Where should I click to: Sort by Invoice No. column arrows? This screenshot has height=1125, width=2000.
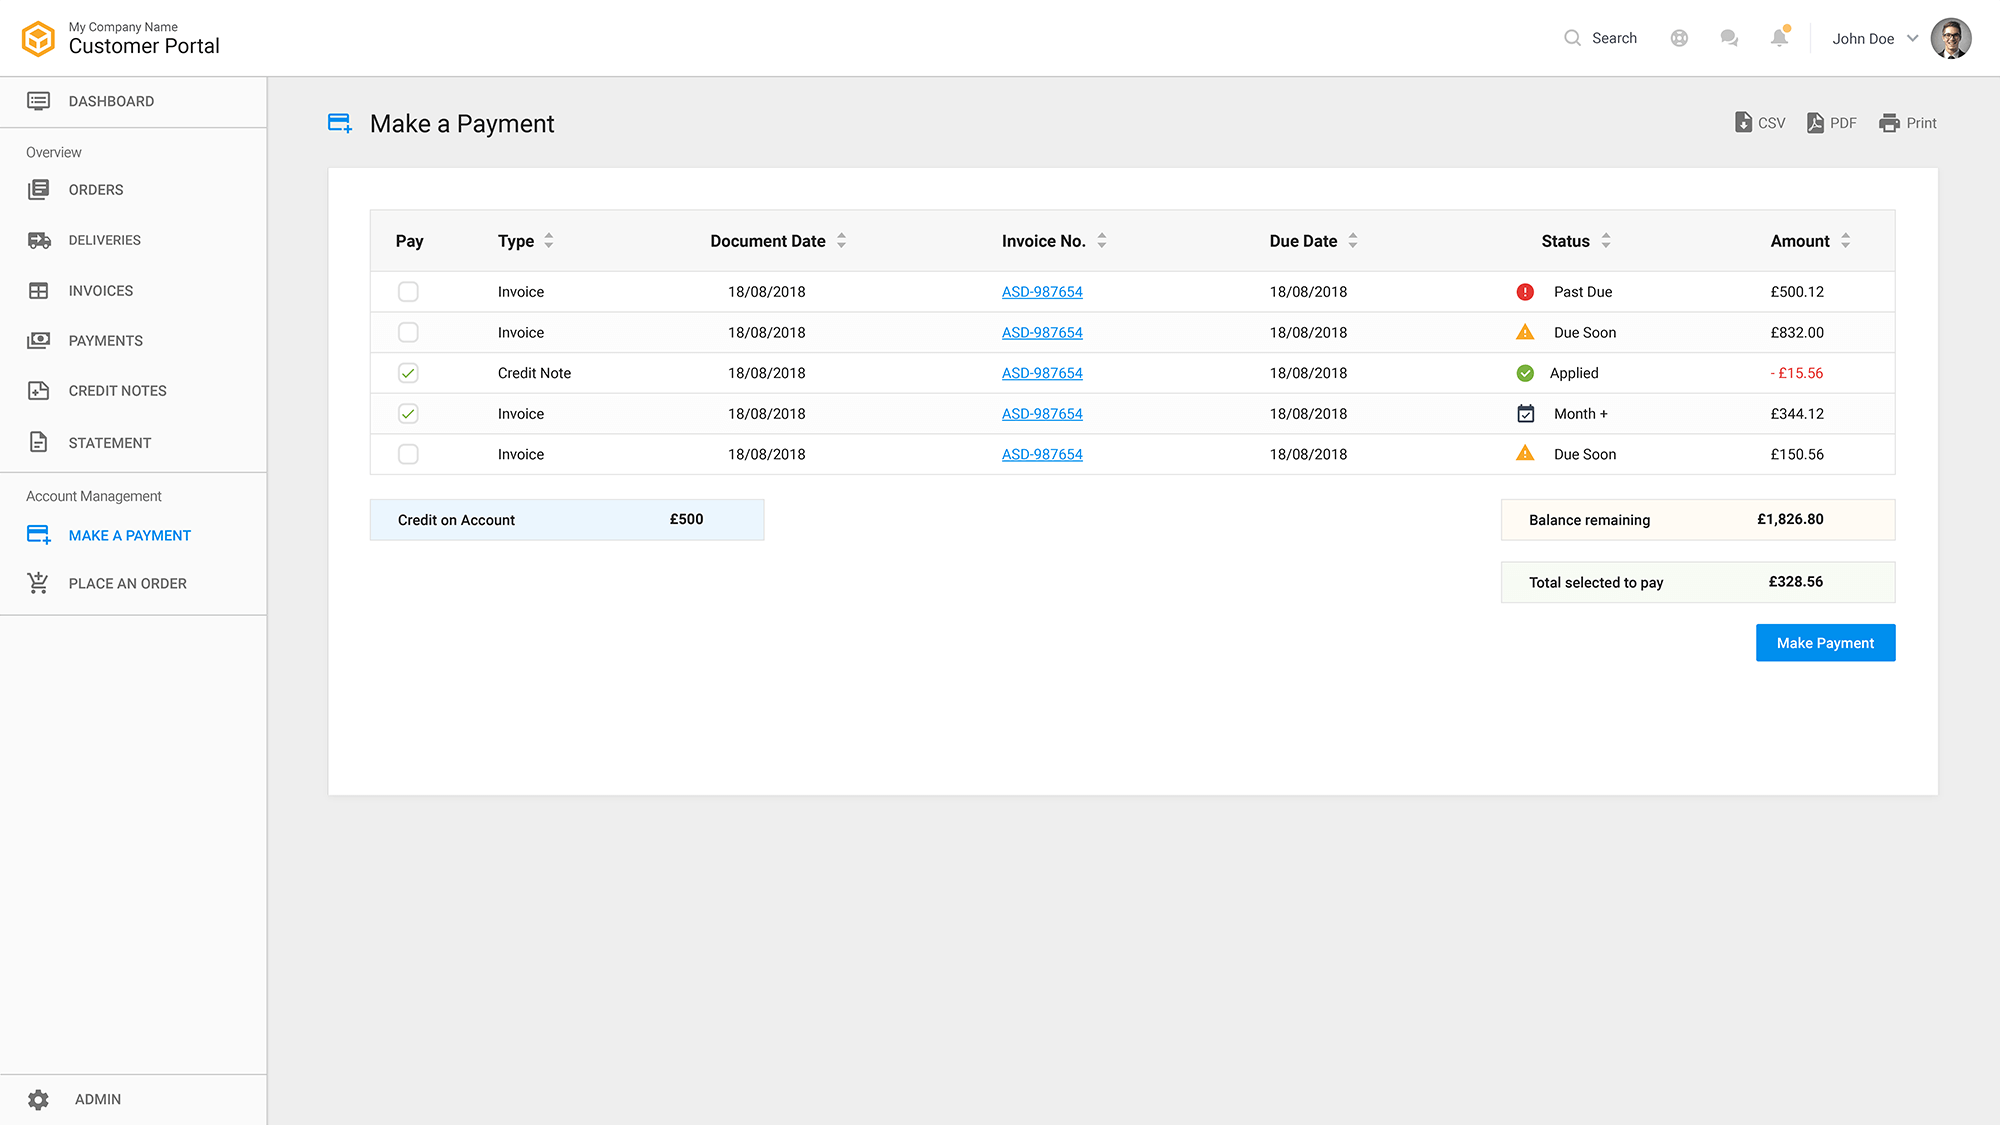(1101, 241)
